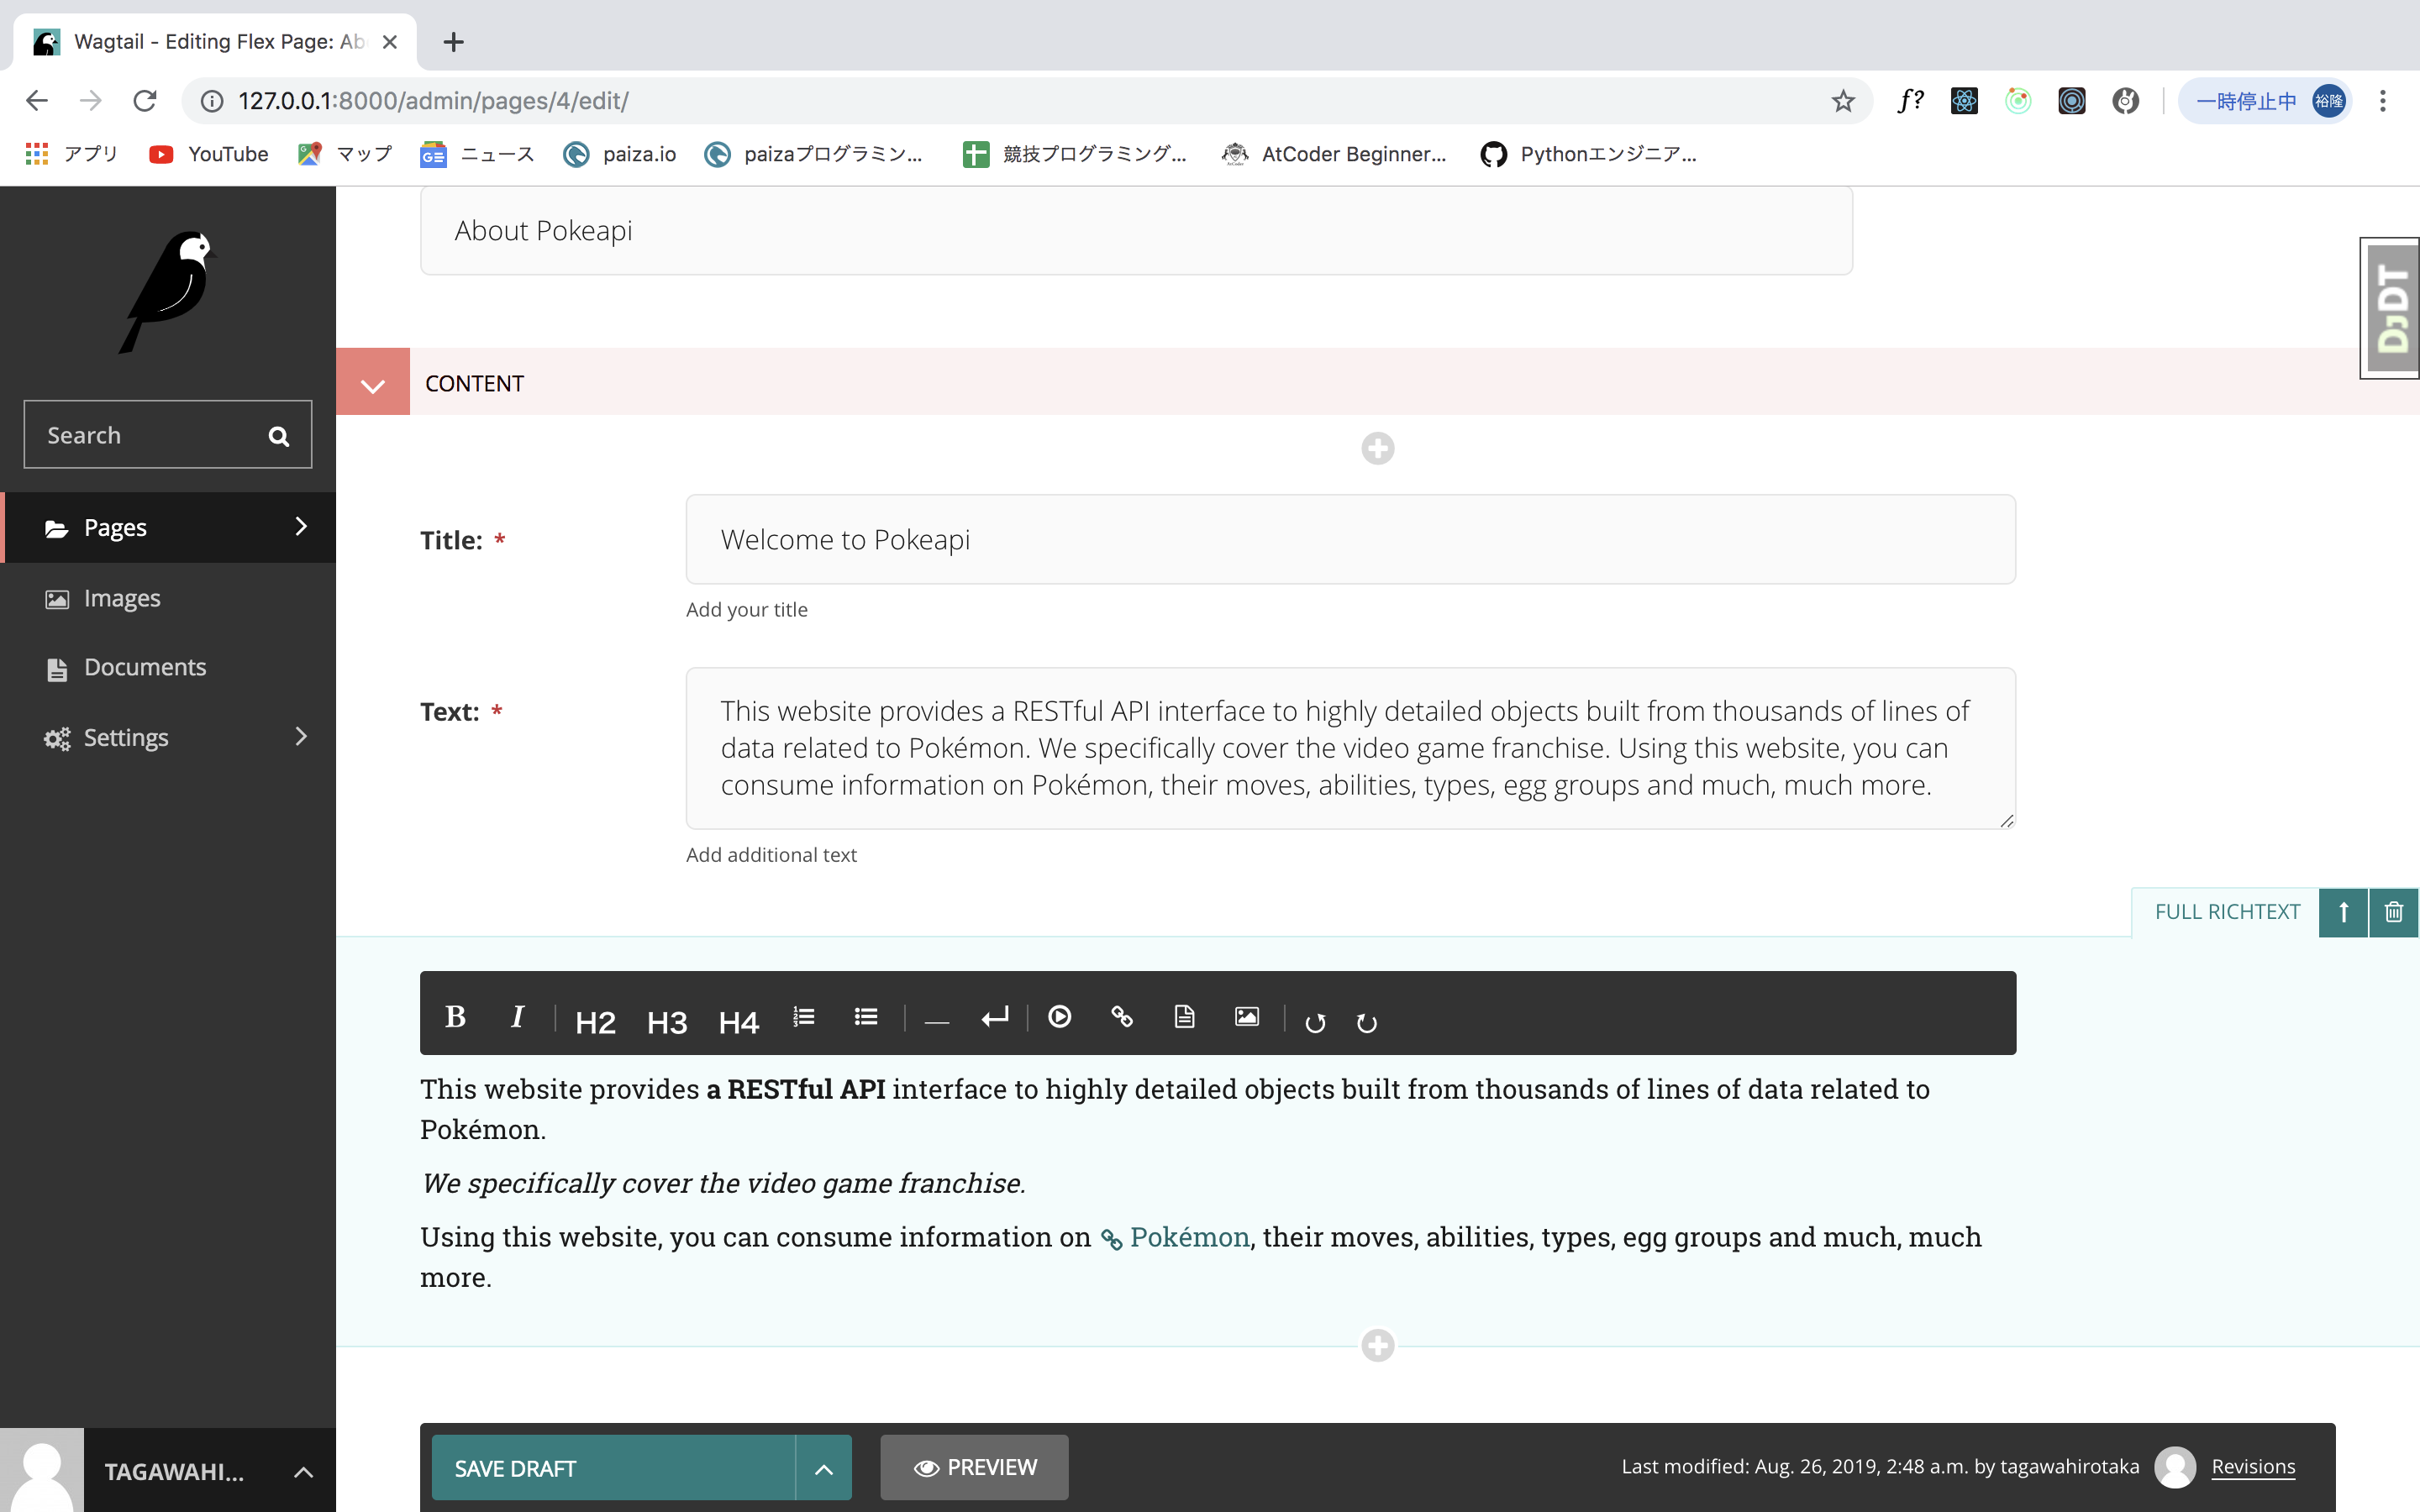This screenshot has width=2420, height=1512.
Task: Toggle Bold formatting in richtext toolbar
Action: [x=455, y=1017]
